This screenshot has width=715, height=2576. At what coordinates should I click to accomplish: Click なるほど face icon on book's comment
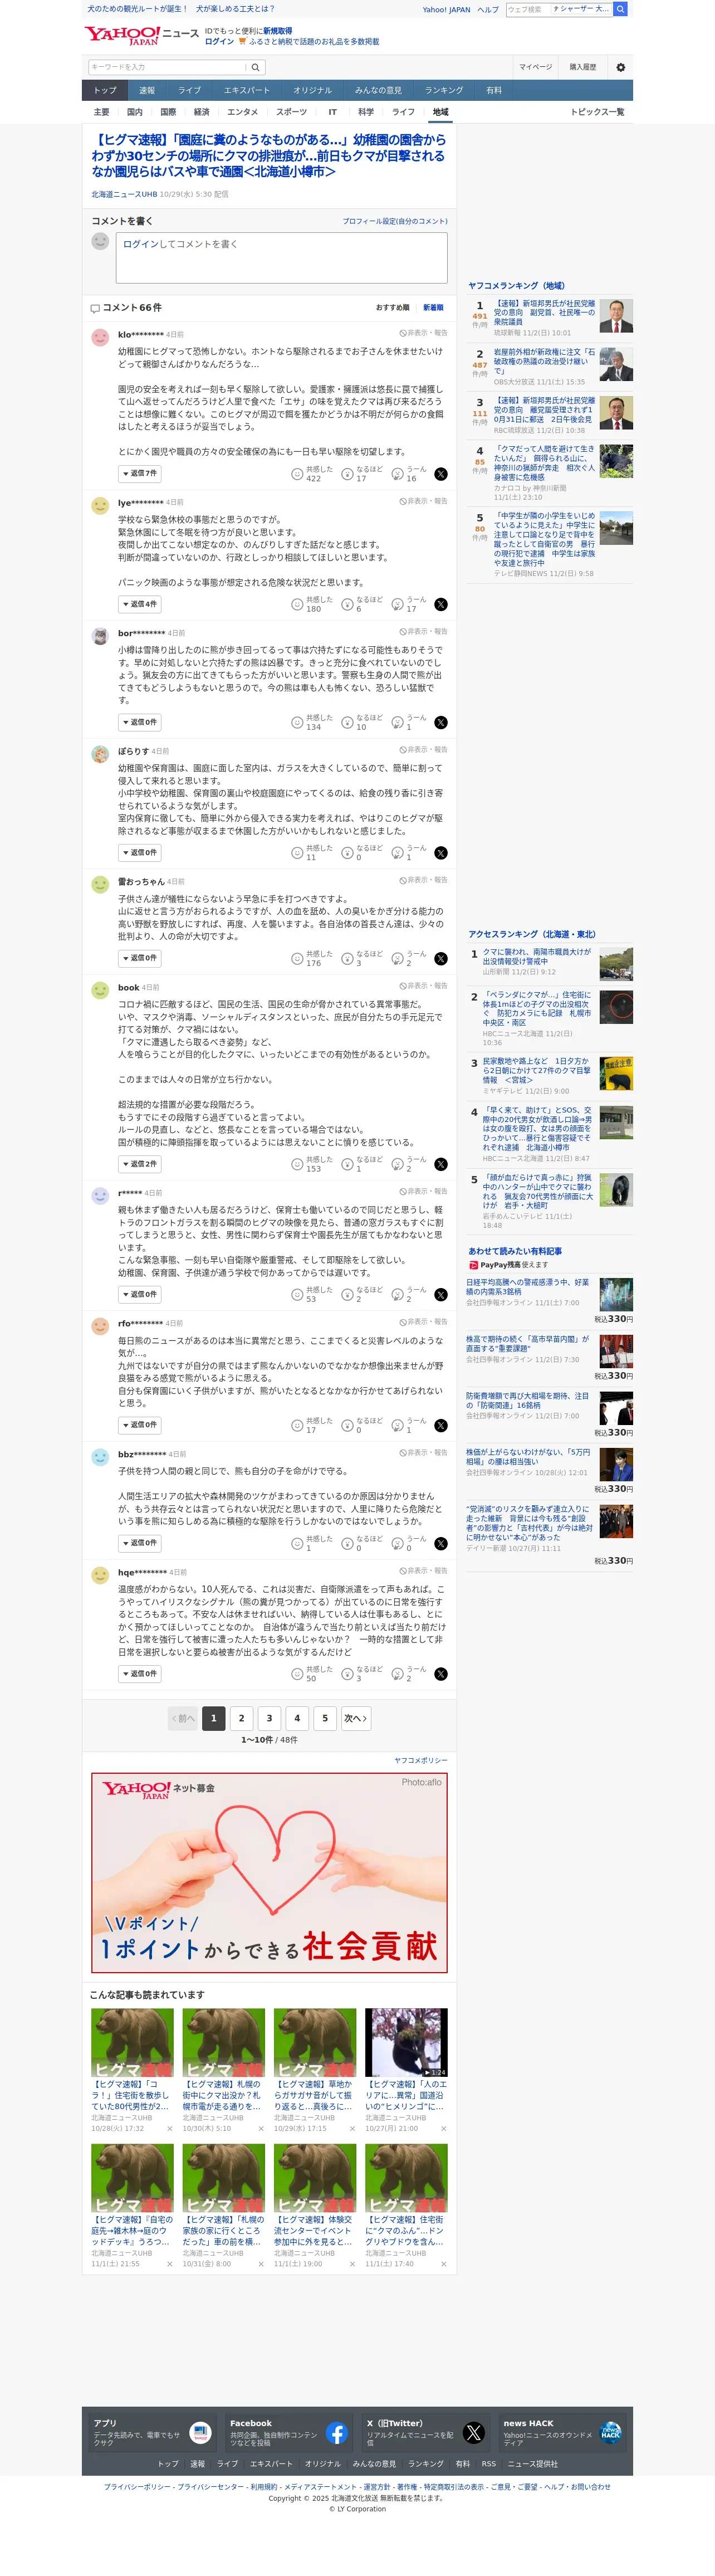[x=347, y=1165]
